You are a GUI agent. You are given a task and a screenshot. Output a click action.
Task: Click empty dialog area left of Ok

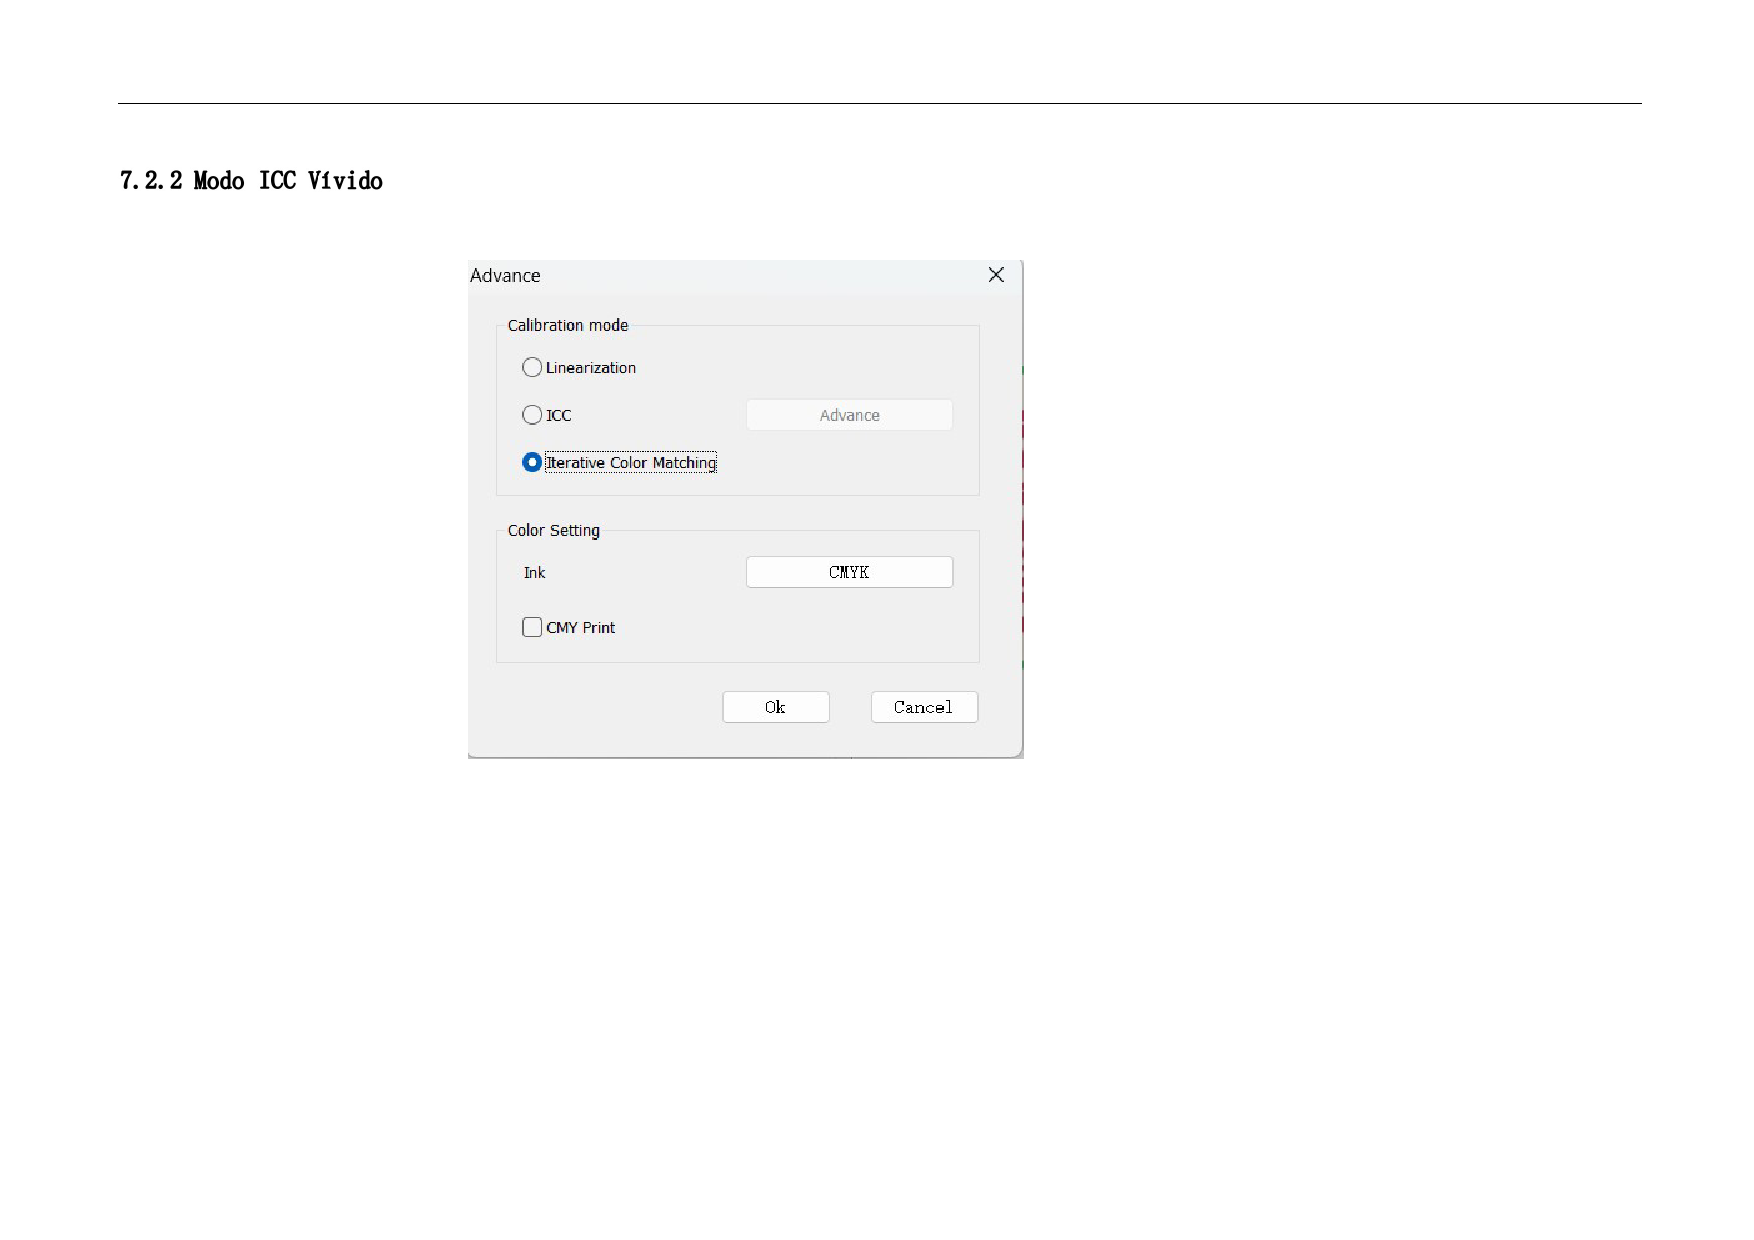[x=600, y=707]
